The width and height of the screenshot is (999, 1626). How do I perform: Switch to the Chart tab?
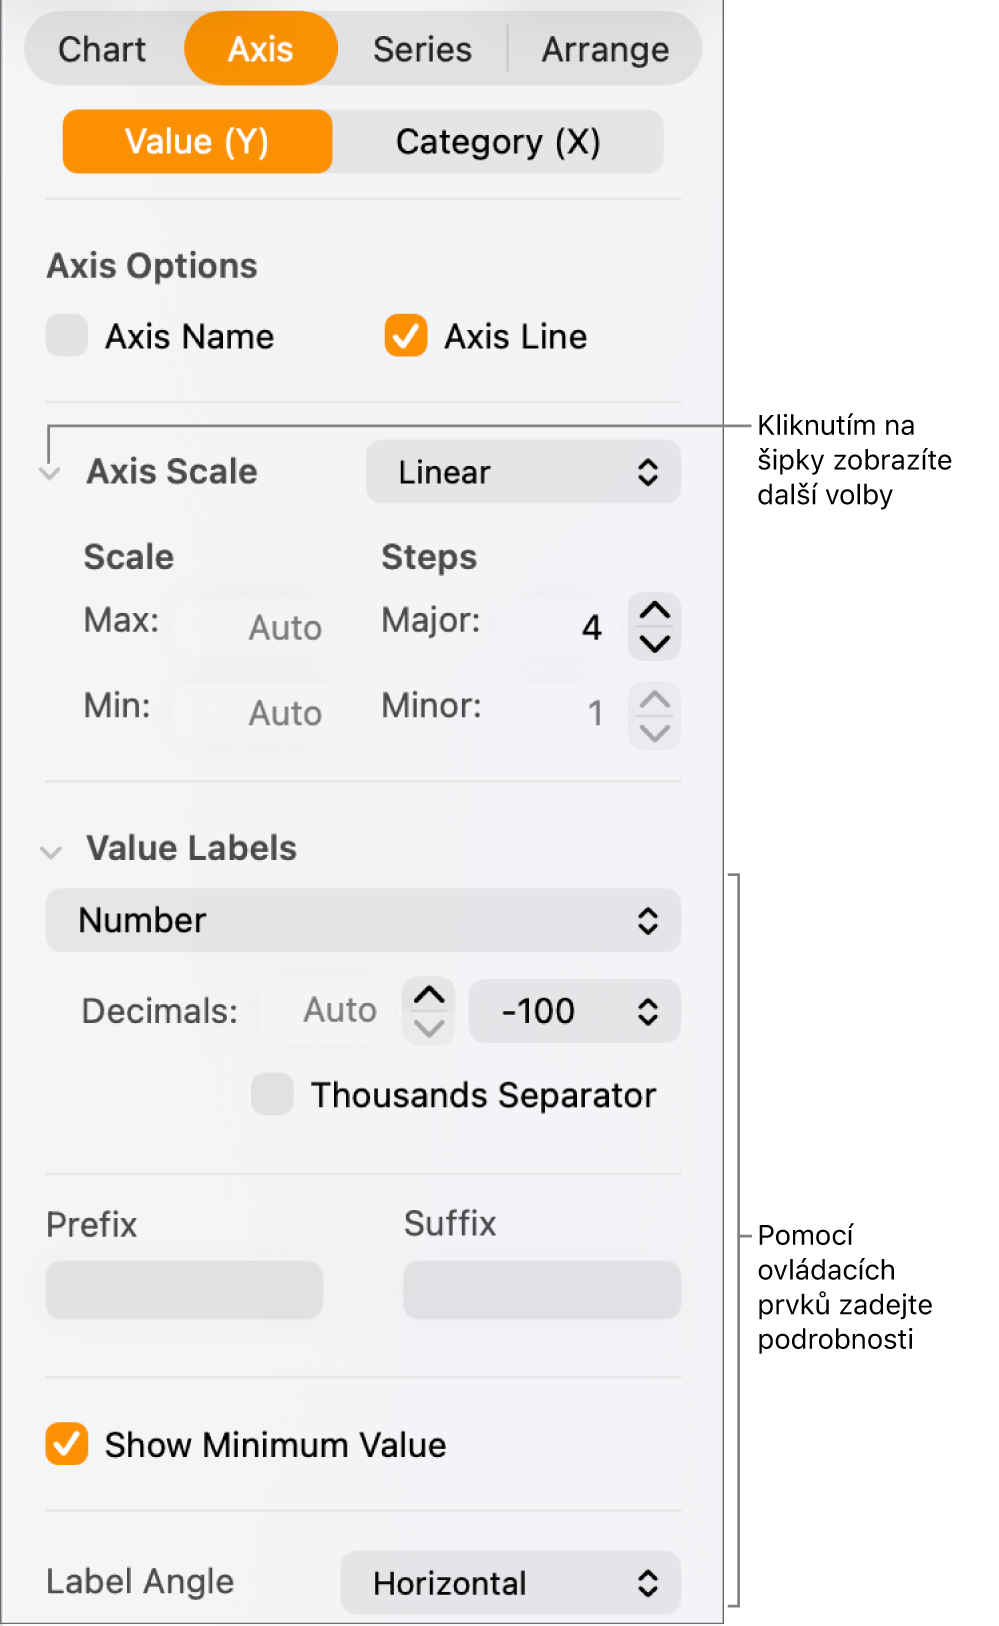pos(102,49)
